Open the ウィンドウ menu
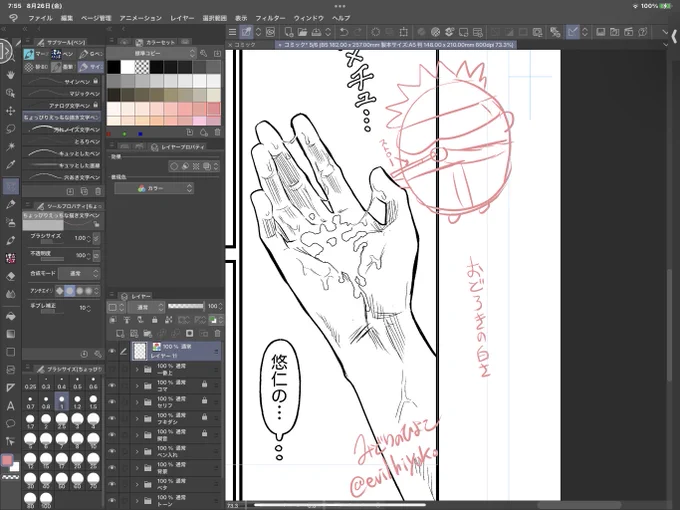This screenshot has height=510, width=680. [309, 18]
